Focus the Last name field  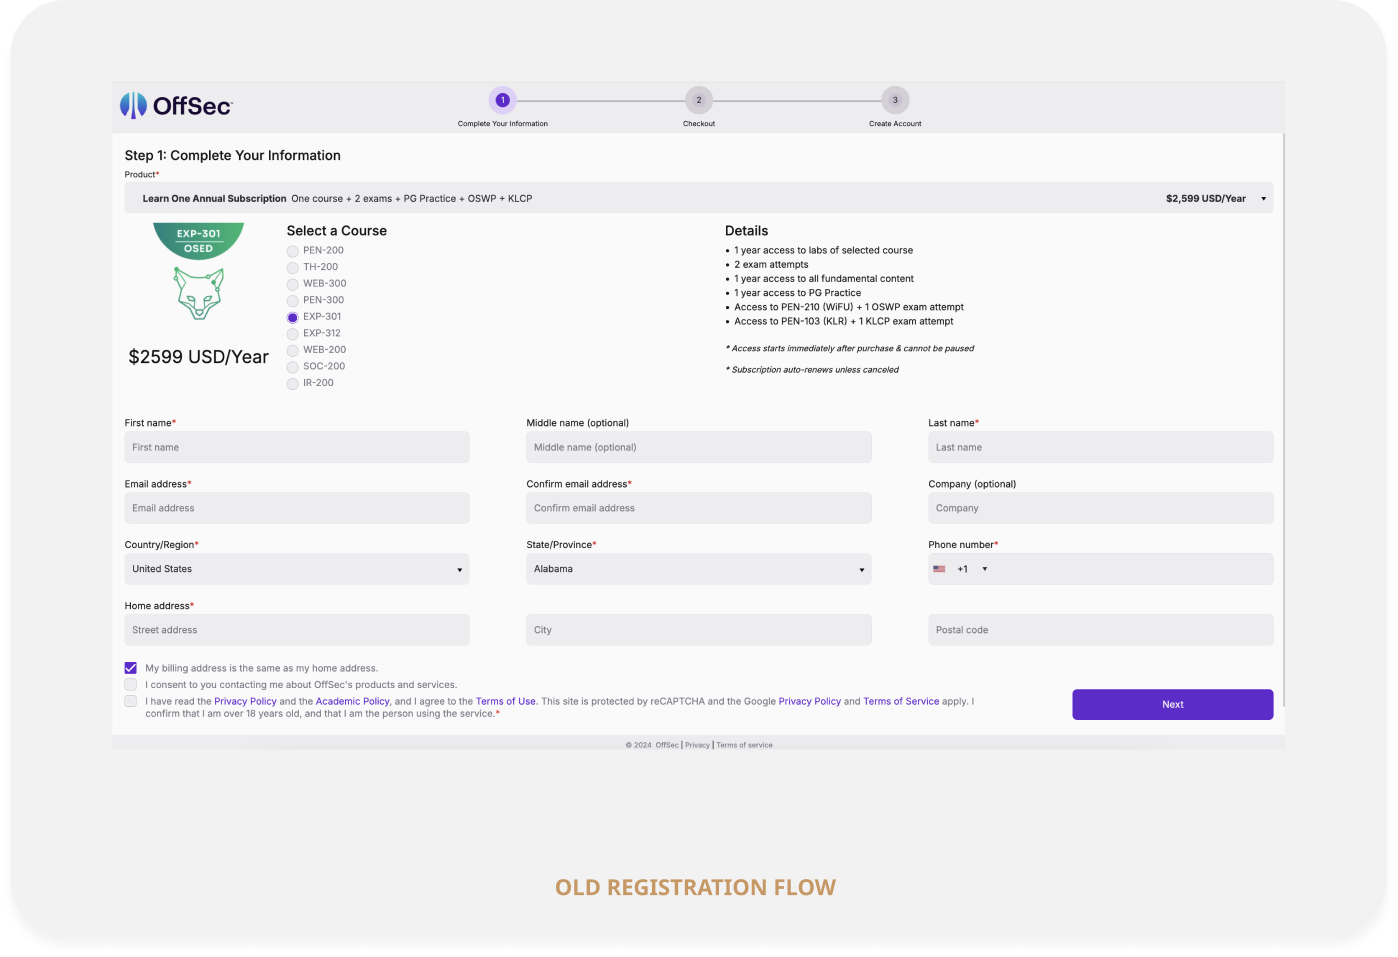(x=1101, y=447)
